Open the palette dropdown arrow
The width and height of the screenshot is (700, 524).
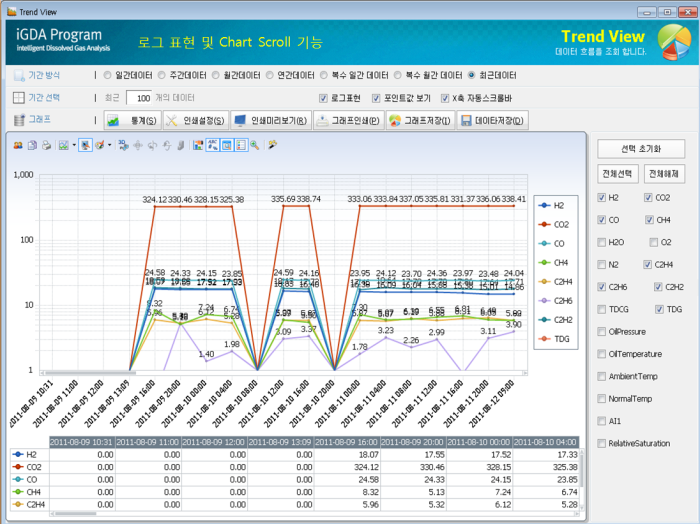[109, 145]
